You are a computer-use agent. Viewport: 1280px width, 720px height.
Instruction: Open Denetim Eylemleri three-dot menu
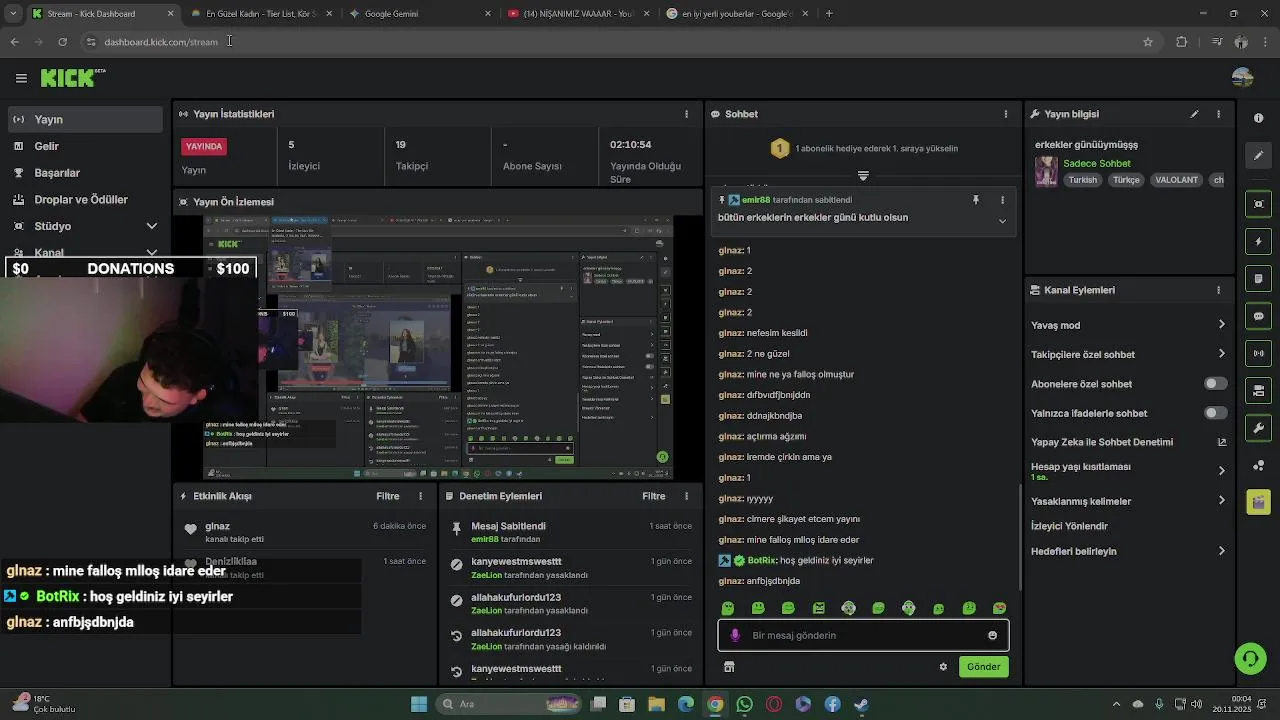pyautogui.click(x=686, y=496)
